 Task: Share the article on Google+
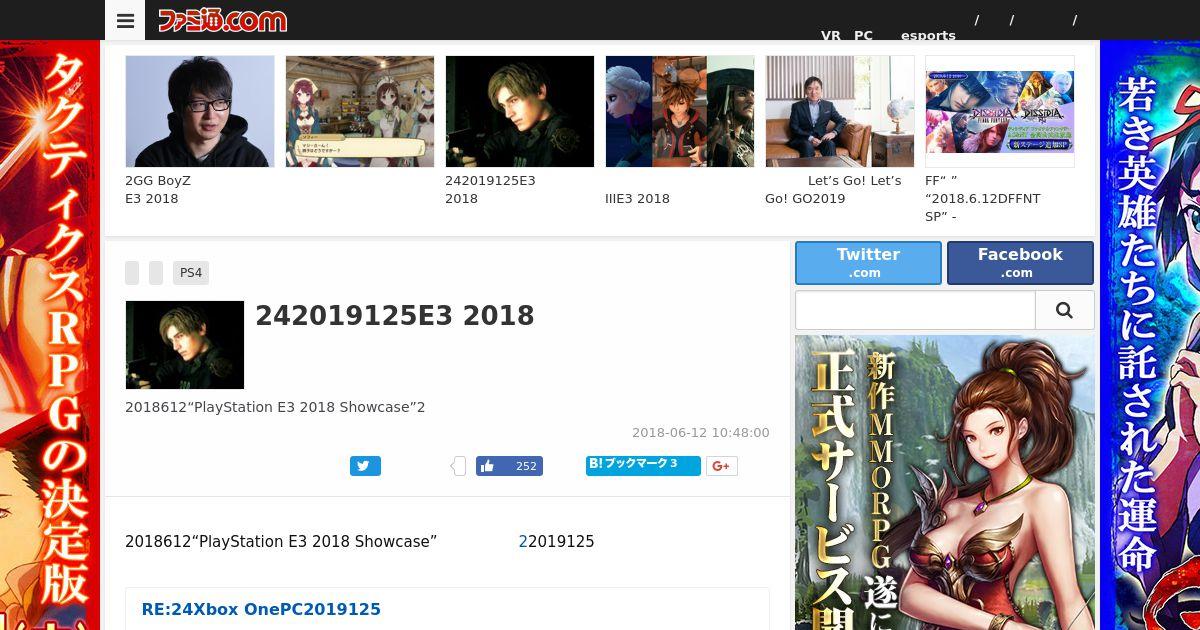[x=722, y=466]
